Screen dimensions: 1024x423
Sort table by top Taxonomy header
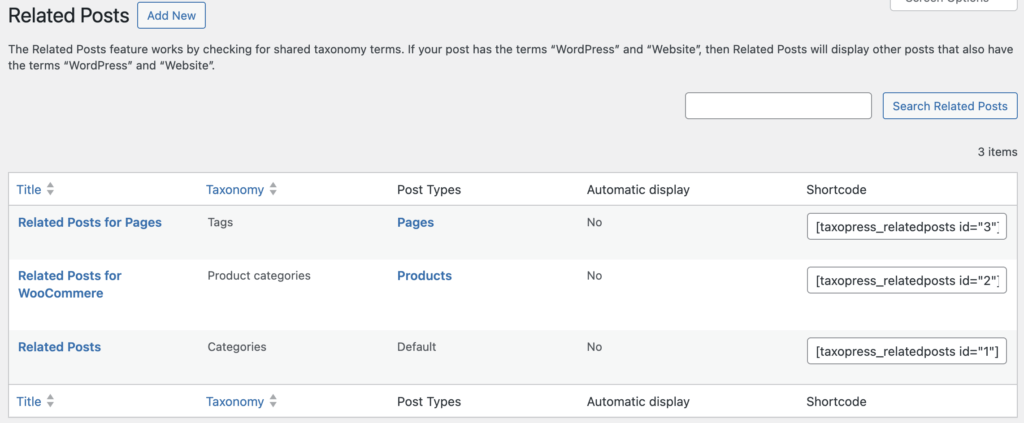(x=235, y=190)
